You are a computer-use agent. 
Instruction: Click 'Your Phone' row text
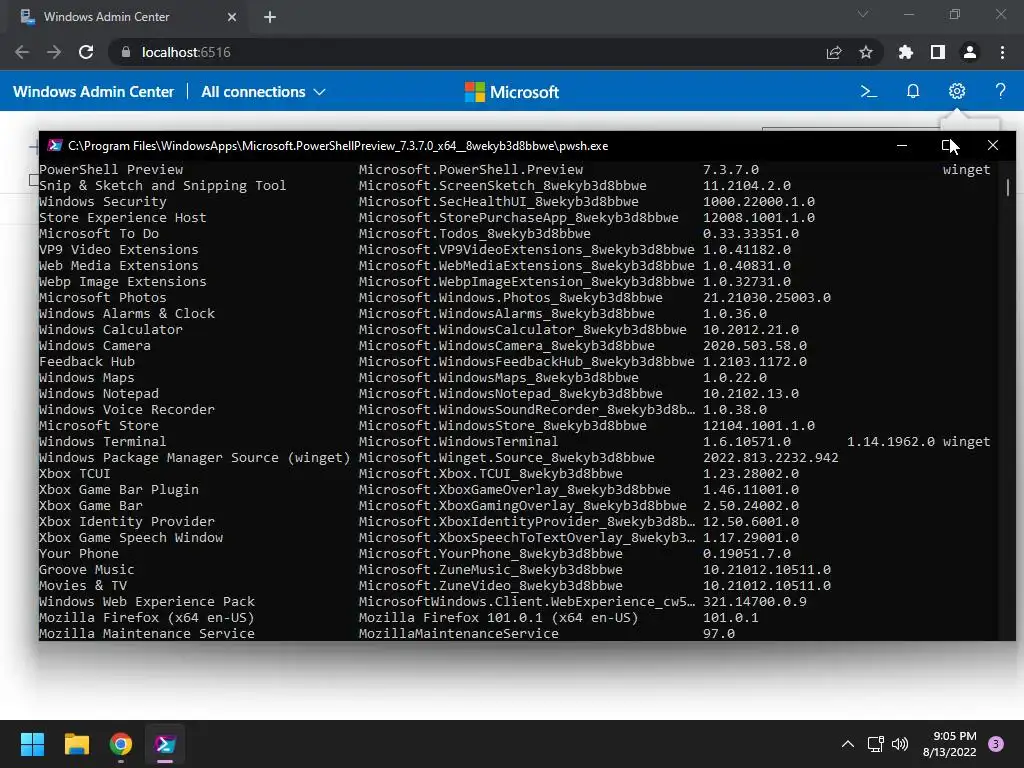(x=79, y=554)
